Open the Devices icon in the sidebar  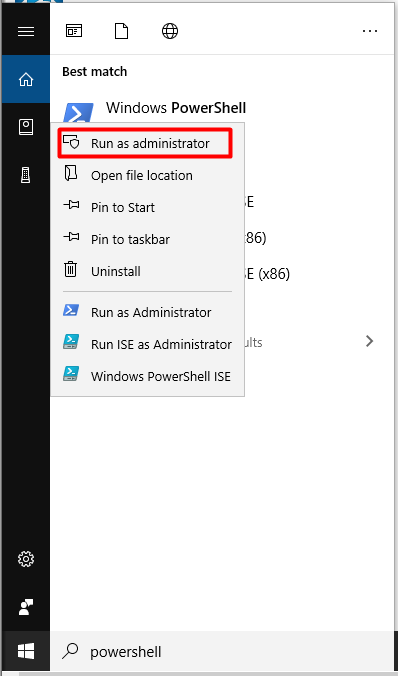pos(26,175)
